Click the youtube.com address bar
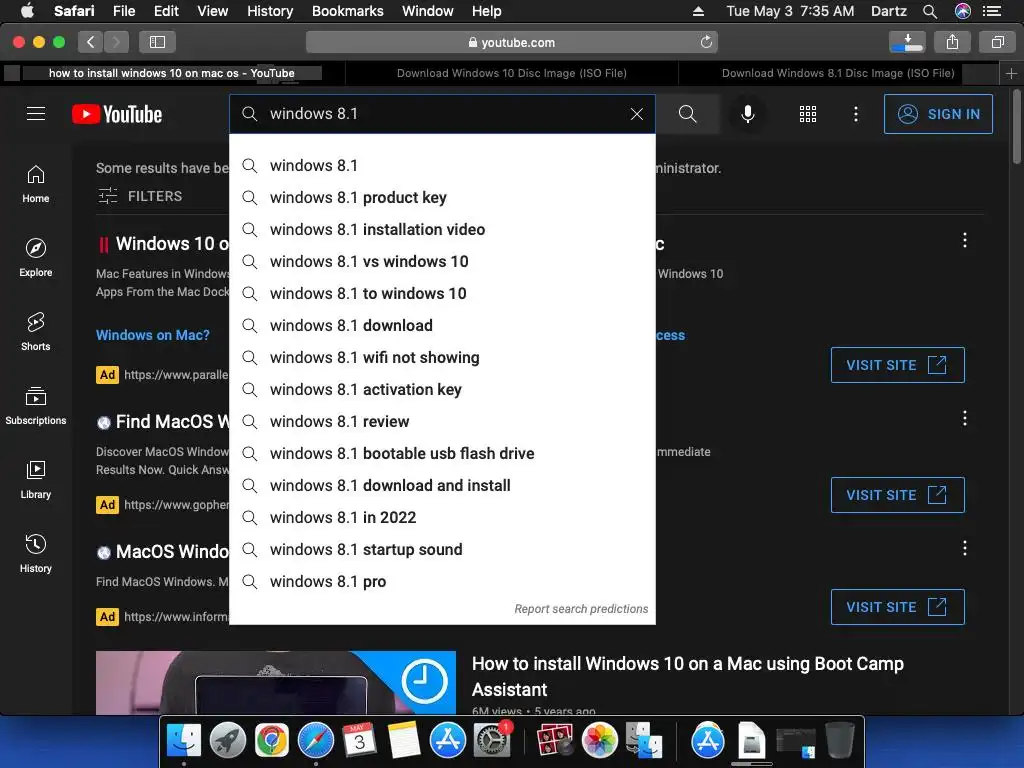 (x=512, y=42)
